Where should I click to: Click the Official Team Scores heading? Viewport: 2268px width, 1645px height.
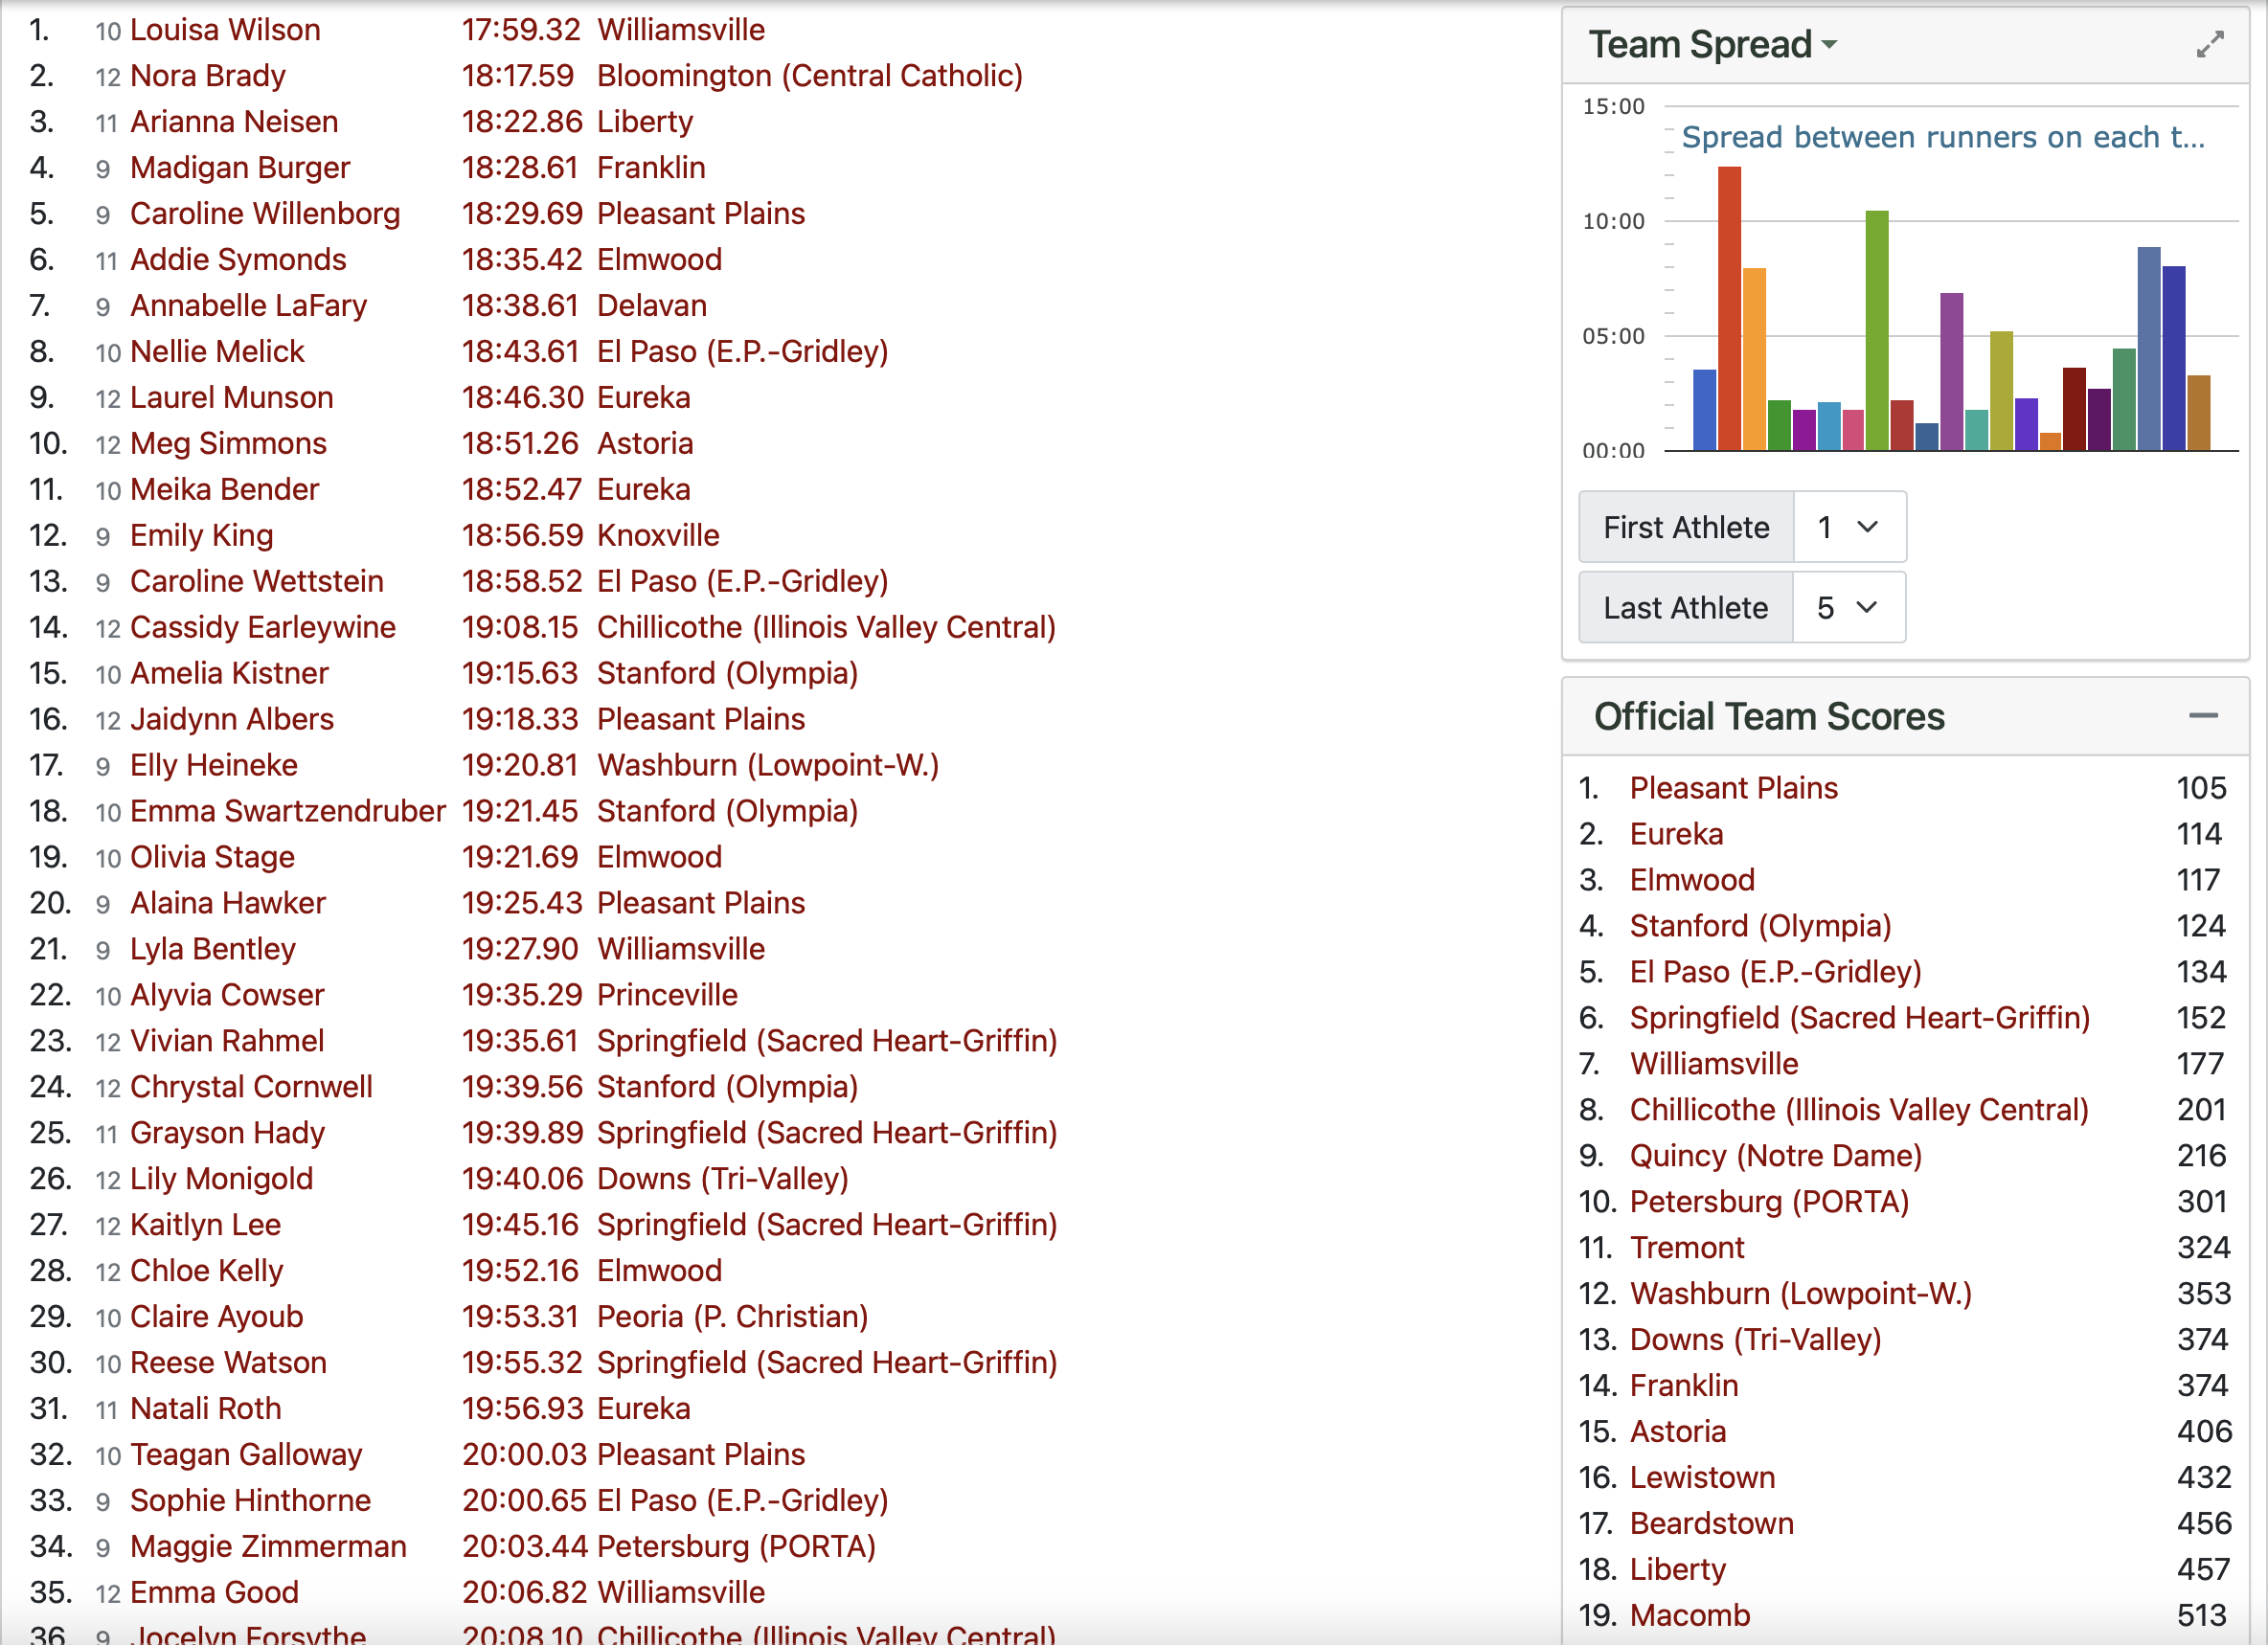pyautogui.click(x=1769, y=717)
